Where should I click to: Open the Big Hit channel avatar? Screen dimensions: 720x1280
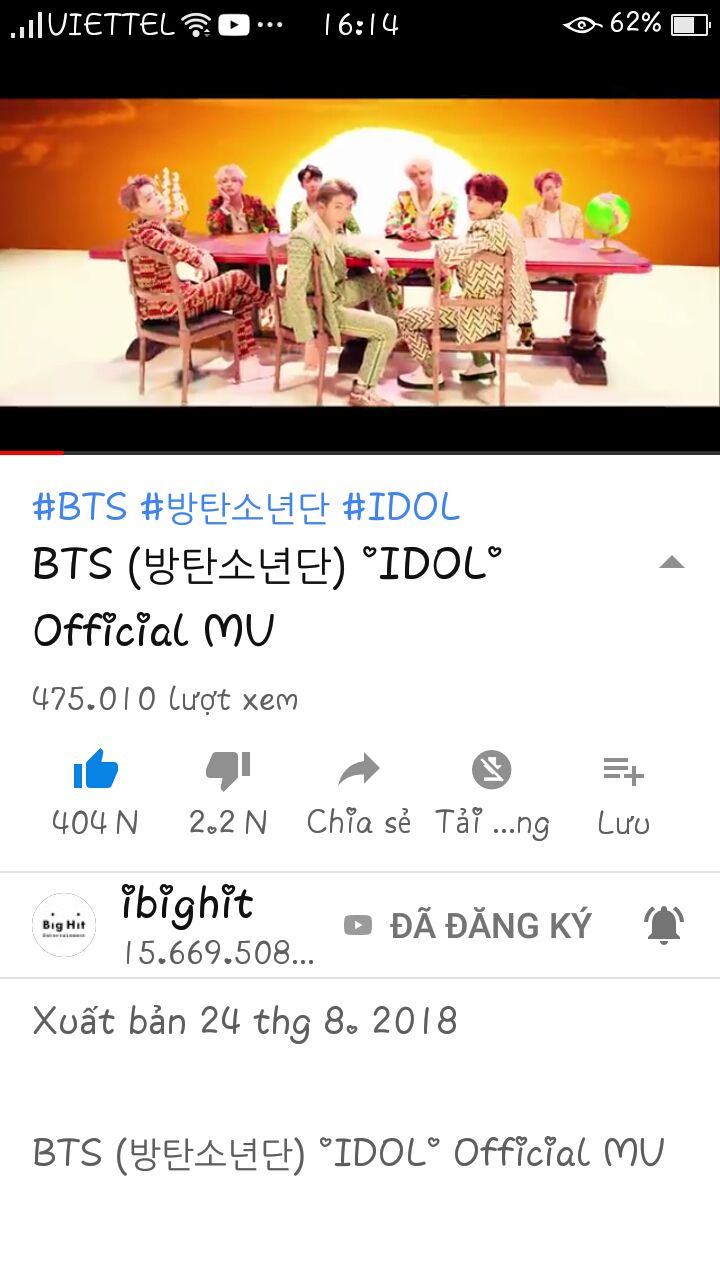[x=64, y=925]
